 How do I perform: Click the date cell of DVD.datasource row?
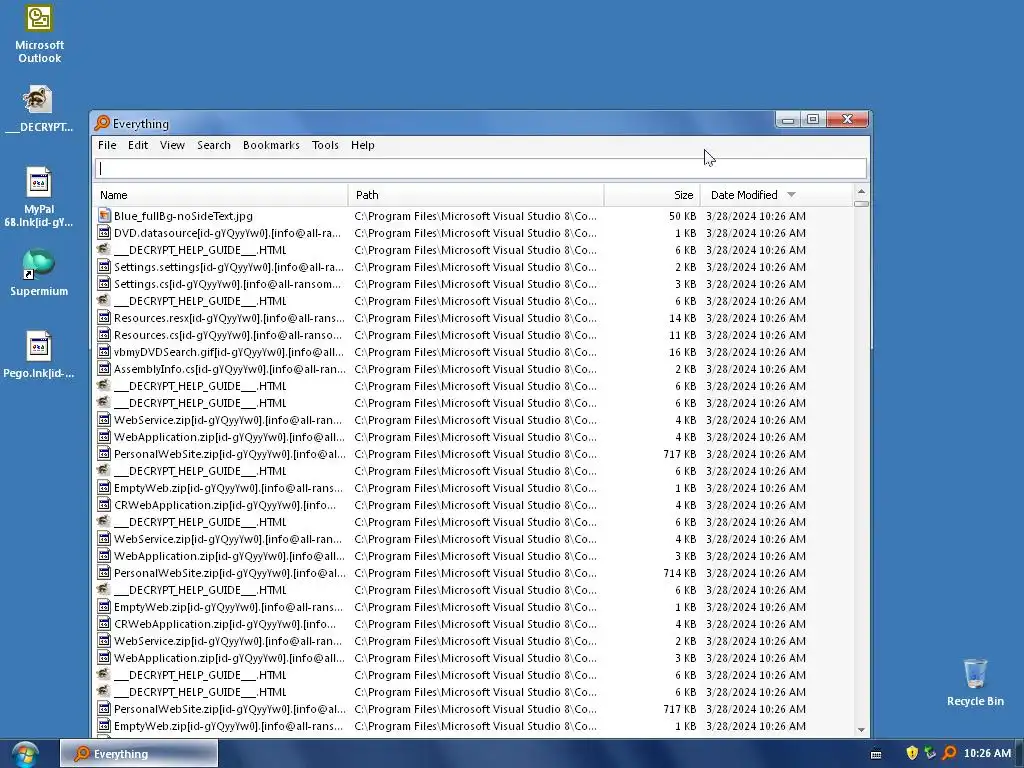(x=756, y=232)
